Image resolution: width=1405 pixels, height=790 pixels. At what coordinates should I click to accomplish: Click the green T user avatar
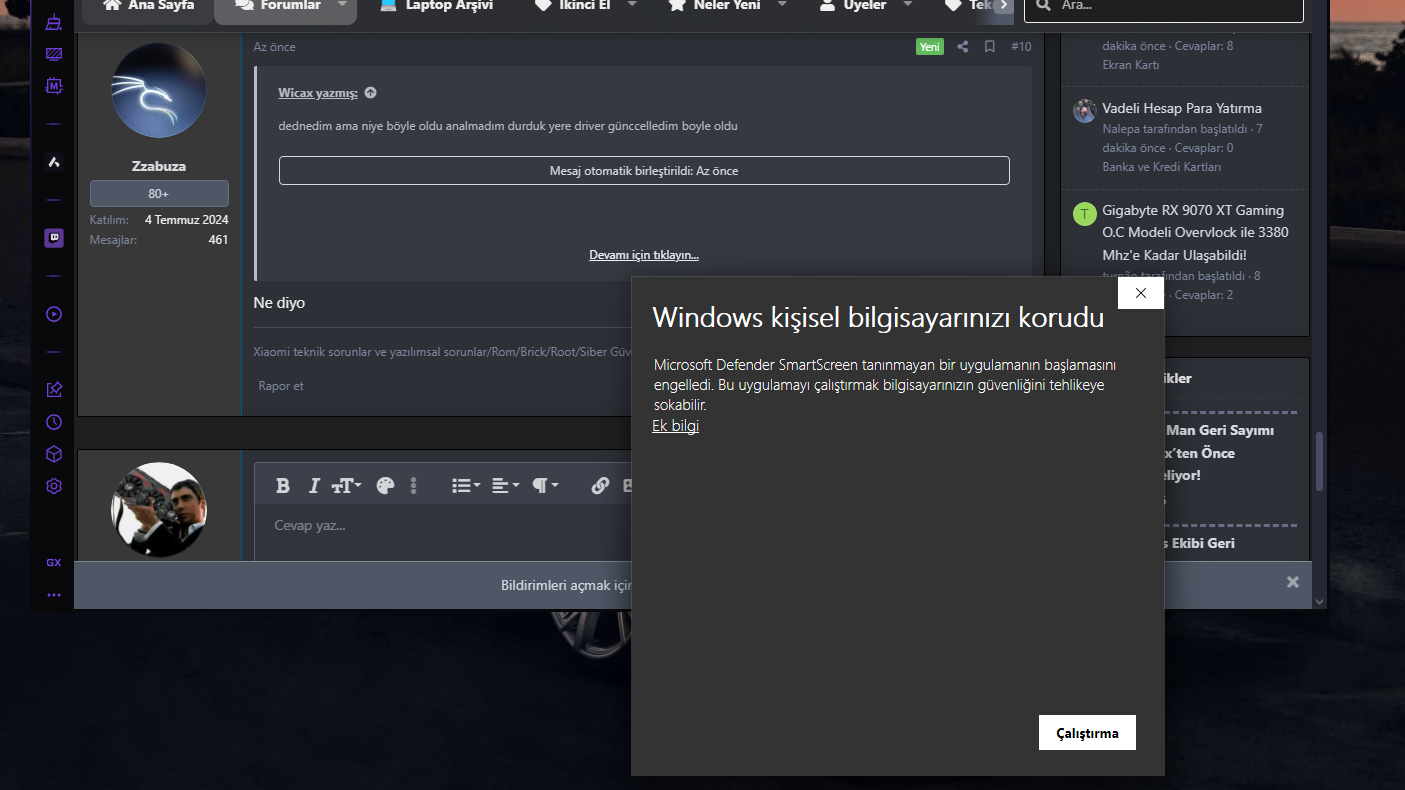(1084, 213)
